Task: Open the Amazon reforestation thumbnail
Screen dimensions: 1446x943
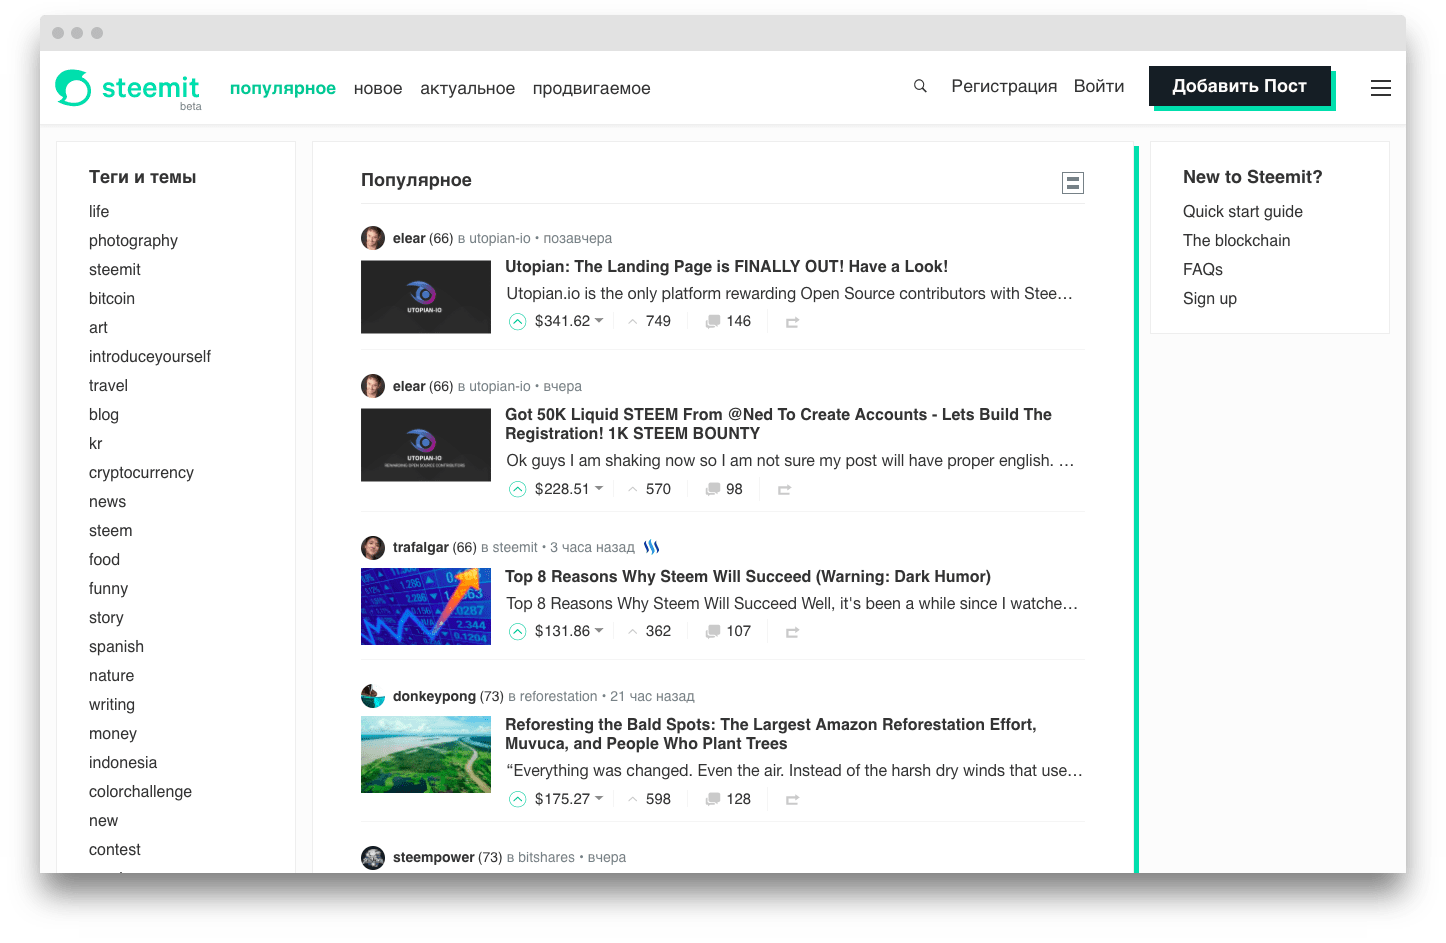Action: click(x=426, y=755)
